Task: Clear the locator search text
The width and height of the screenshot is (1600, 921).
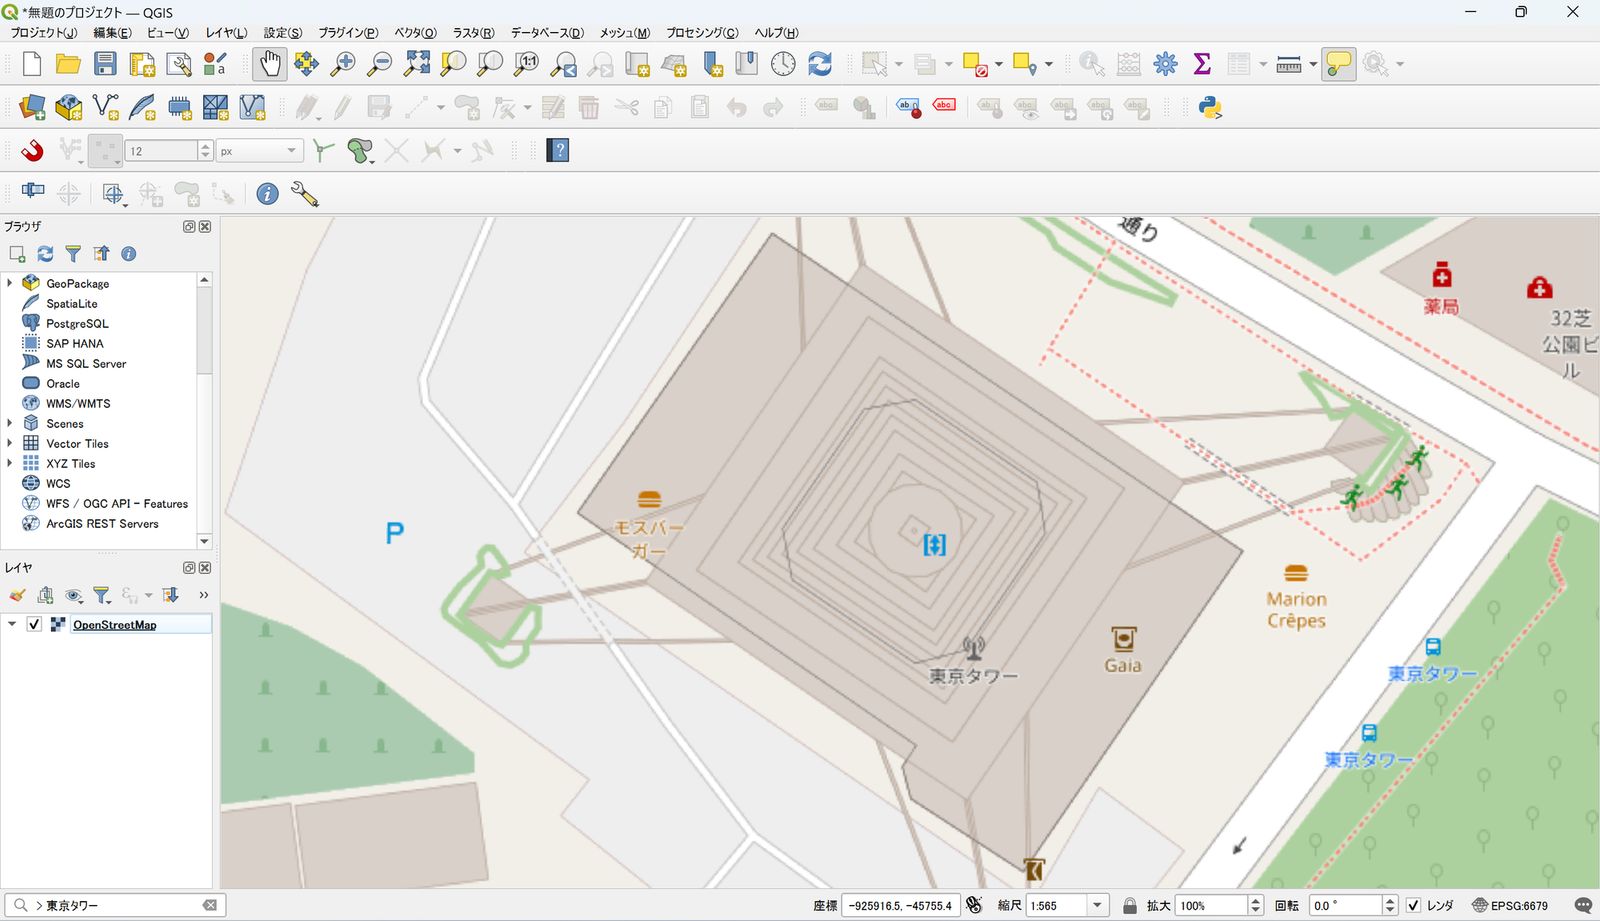Action: pyautogui.click(x=210, y=905)
